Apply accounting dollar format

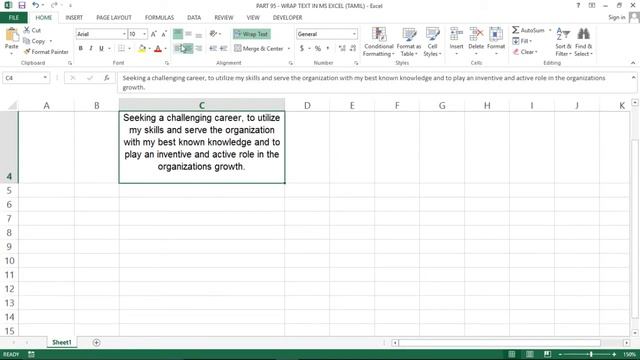tap(302, 49)
